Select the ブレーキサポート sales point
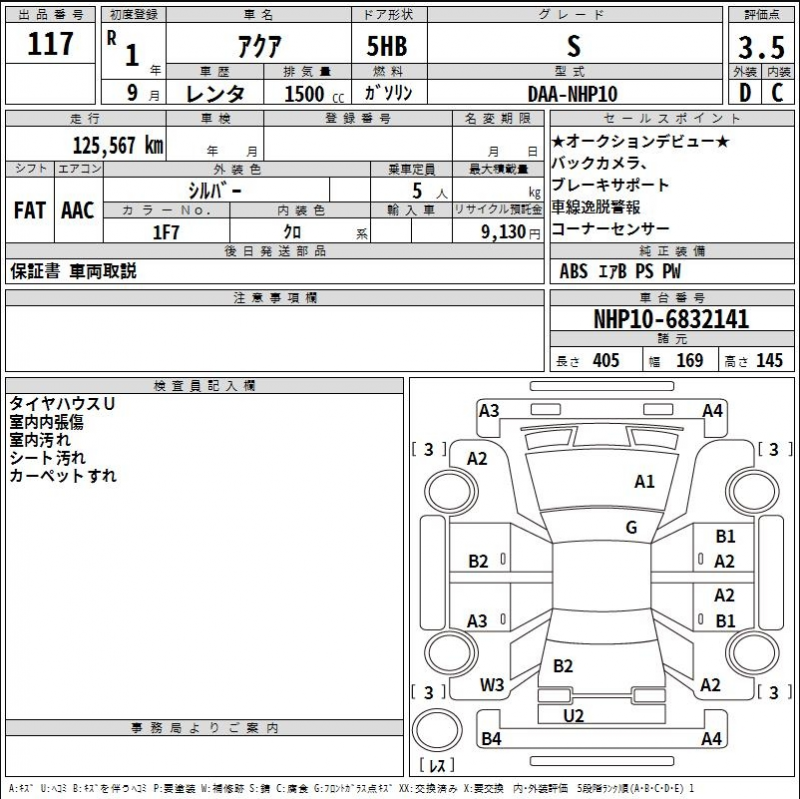Viewport: 800px width, 799px height. [610, 185]
